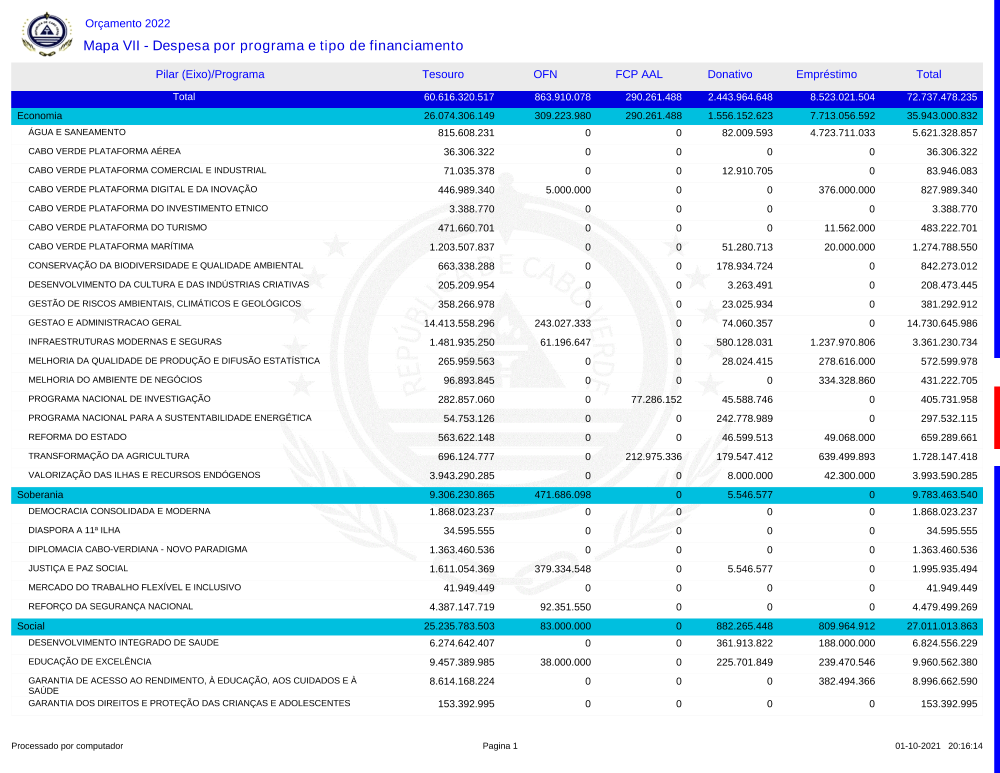Click the Pagina 1 footer label
The height and width of the screenshot is (773, 1000).
(500, 746)
